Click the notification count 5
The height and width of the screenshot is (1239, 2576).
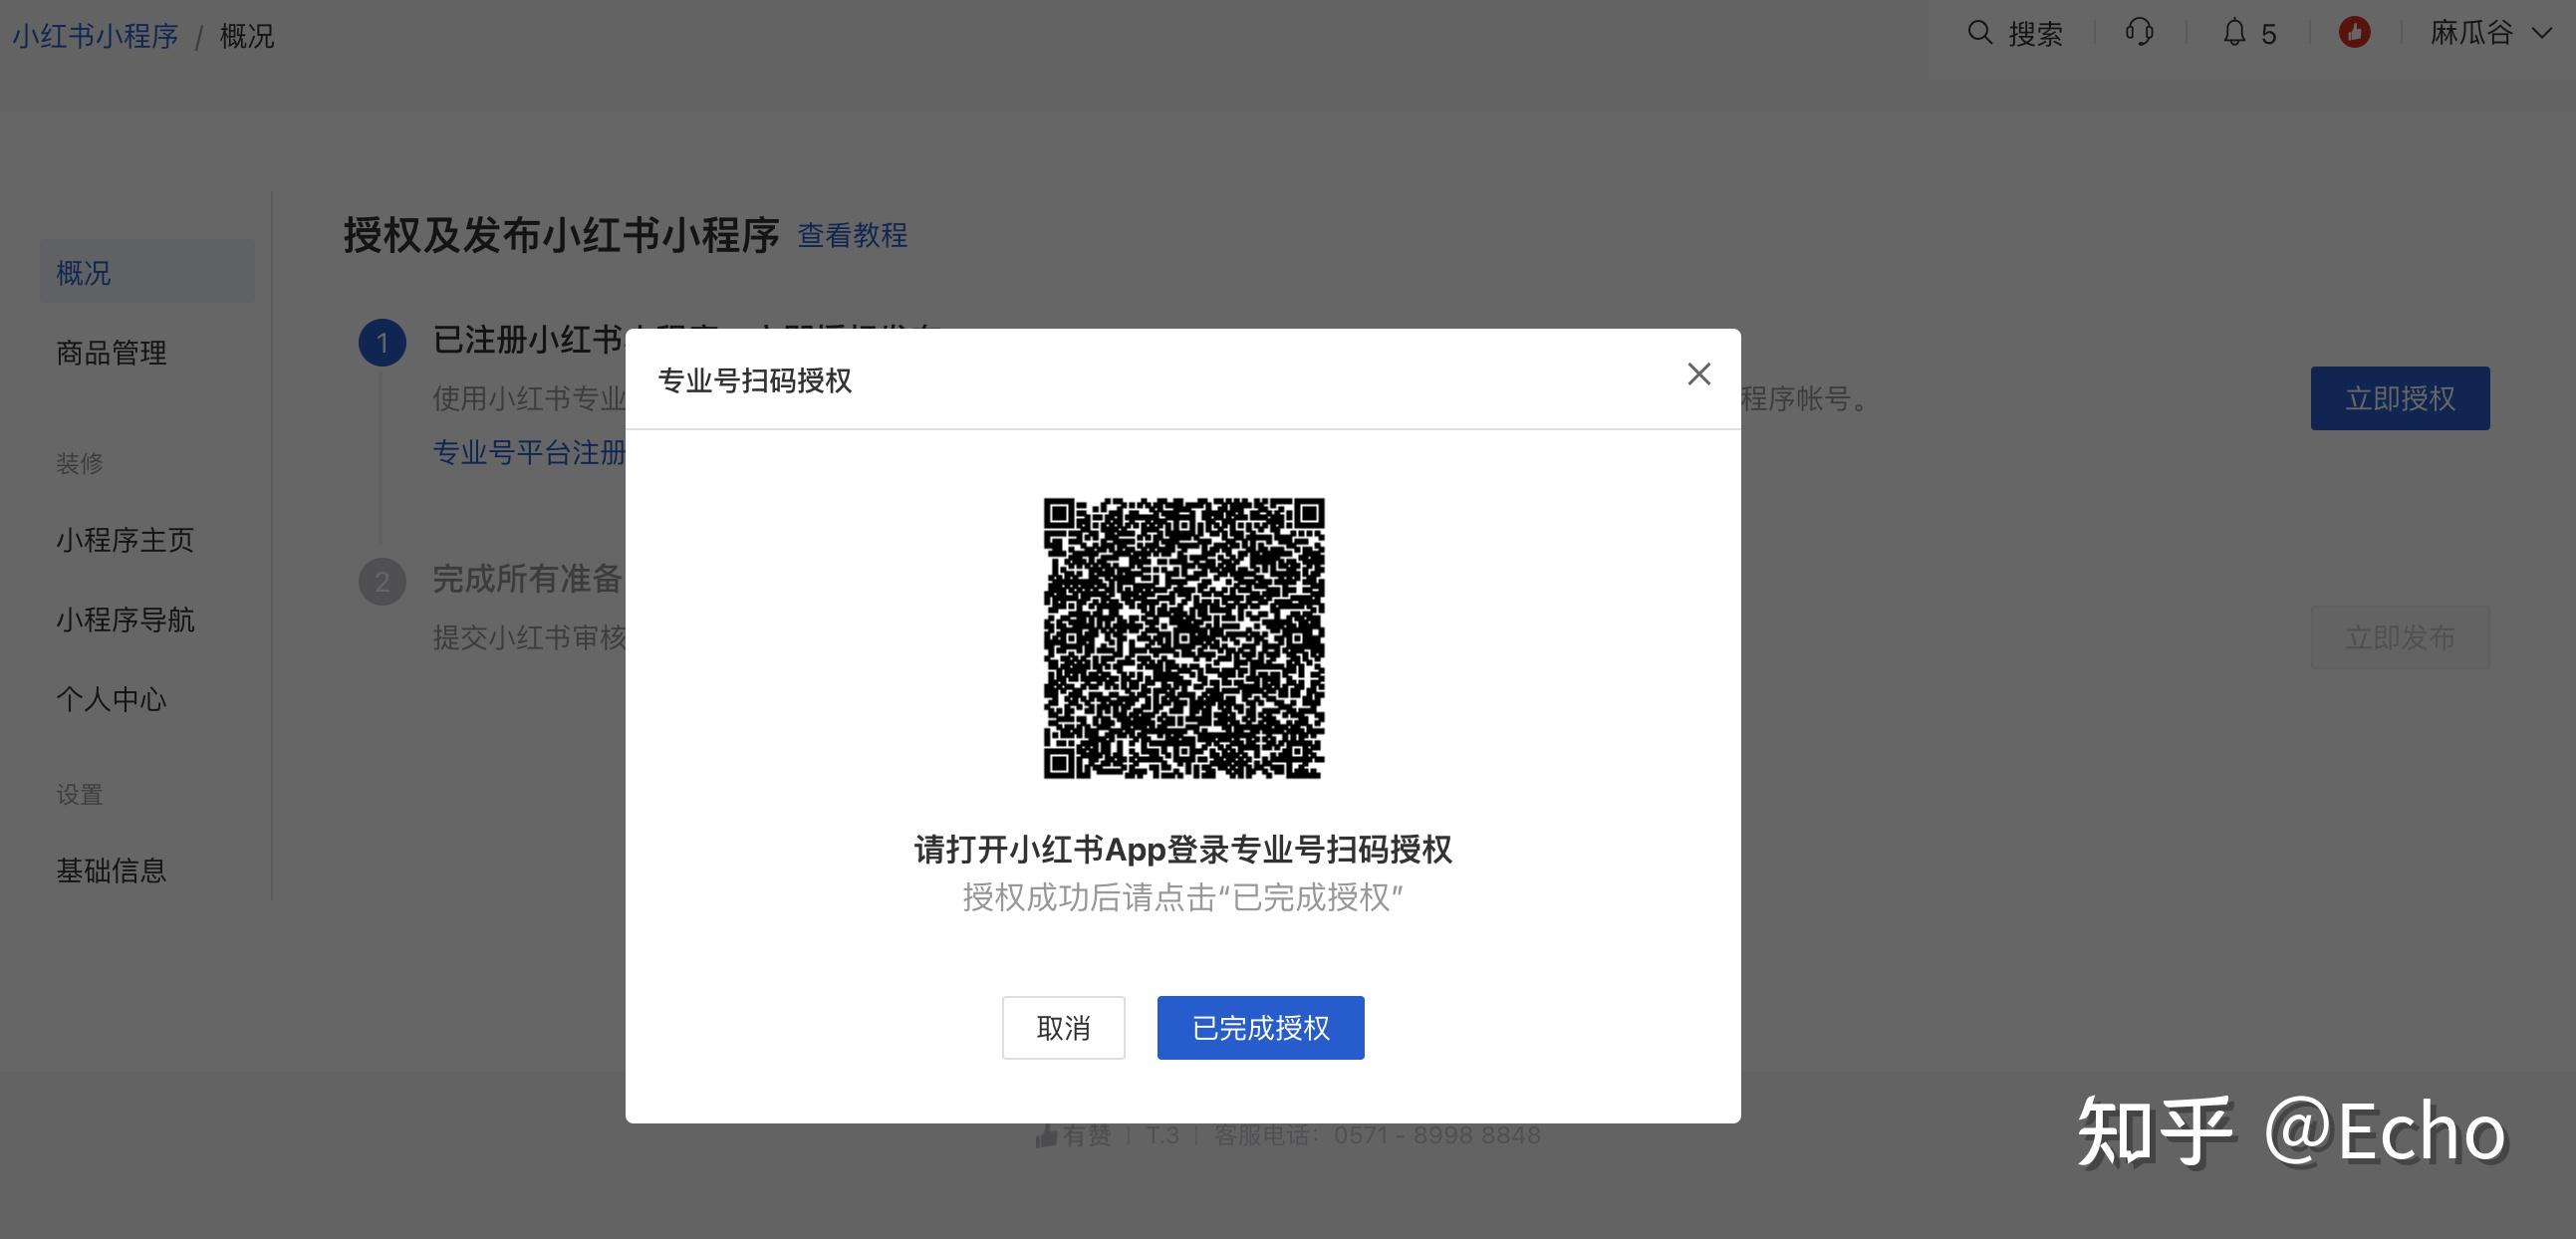click(2268, 34)
